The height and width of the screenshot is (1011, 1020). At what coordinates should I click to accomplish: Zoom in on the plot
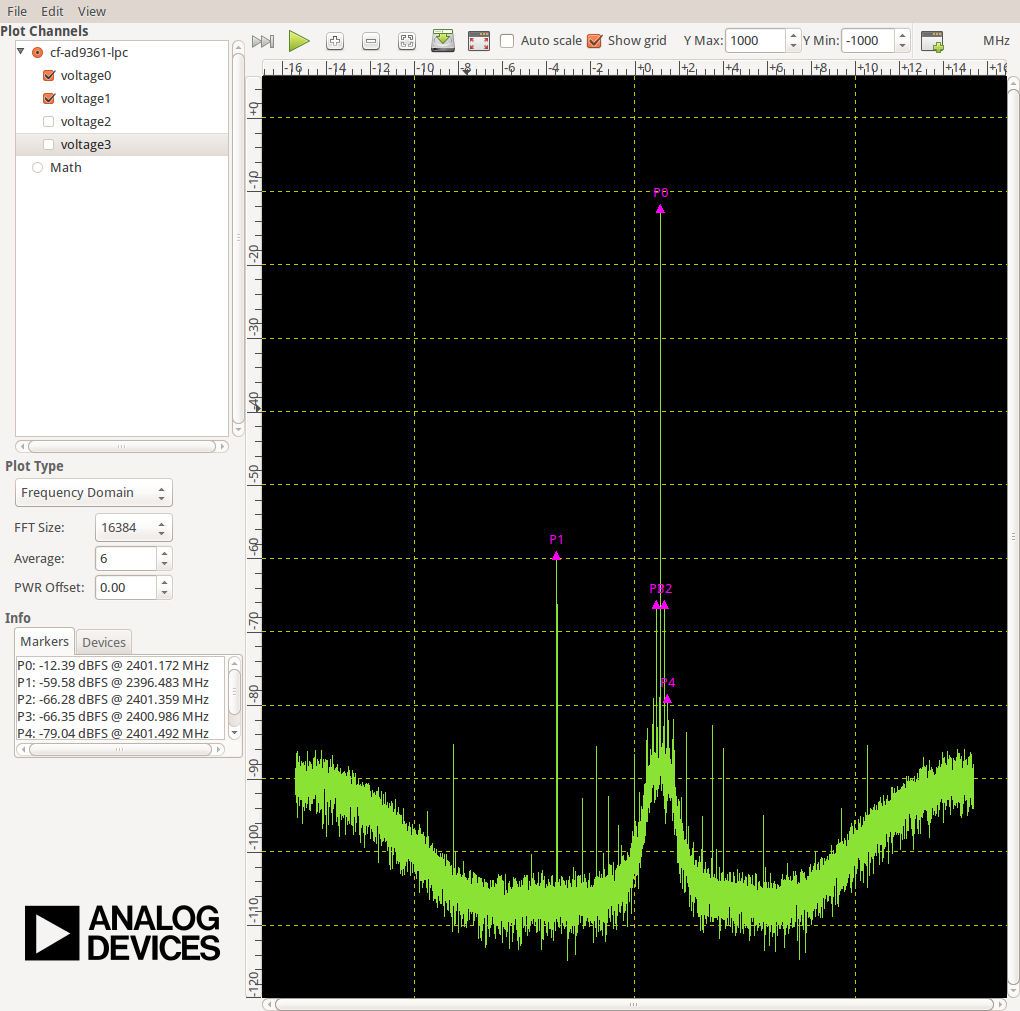pyautogui.click(x=335, y=41)
